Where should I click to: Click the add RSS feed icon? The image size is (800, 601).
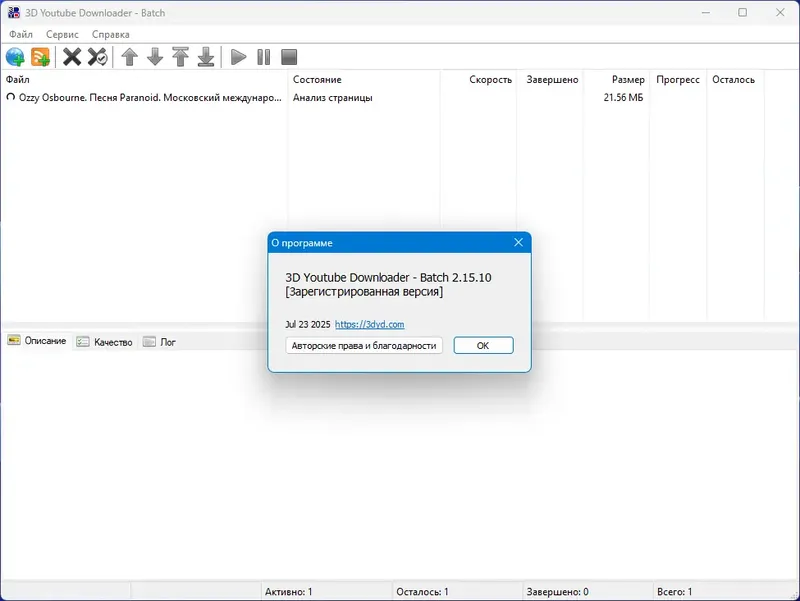pyautogui.click(x=40, y=57)
